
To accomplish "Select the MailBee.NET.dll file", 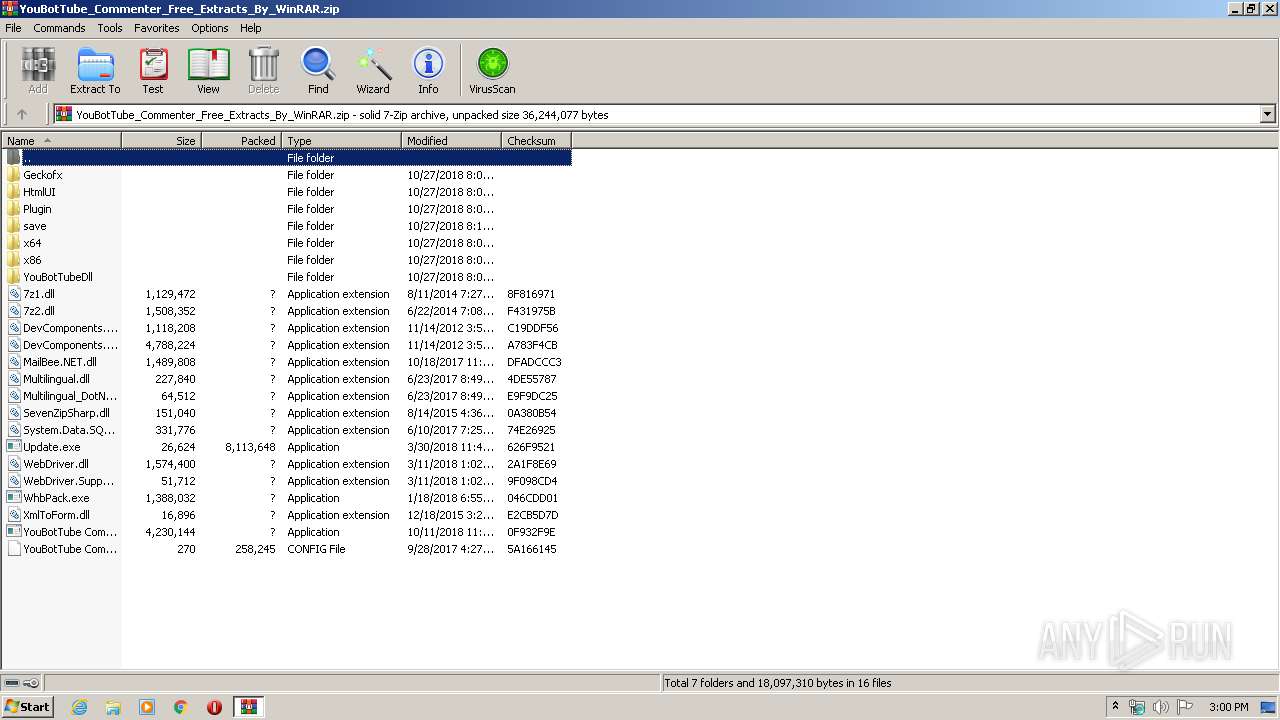I will [x=287, y=362].
